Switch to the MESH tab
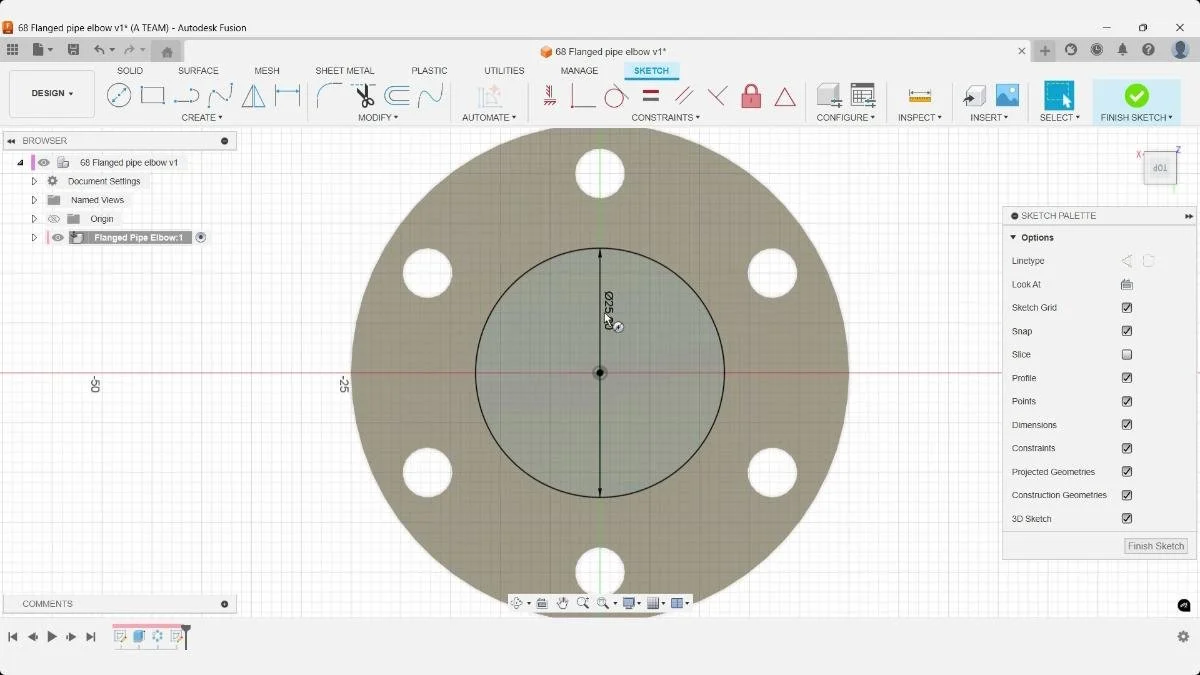The width and height of the screenshot is (1200, 675). (267, 71)
